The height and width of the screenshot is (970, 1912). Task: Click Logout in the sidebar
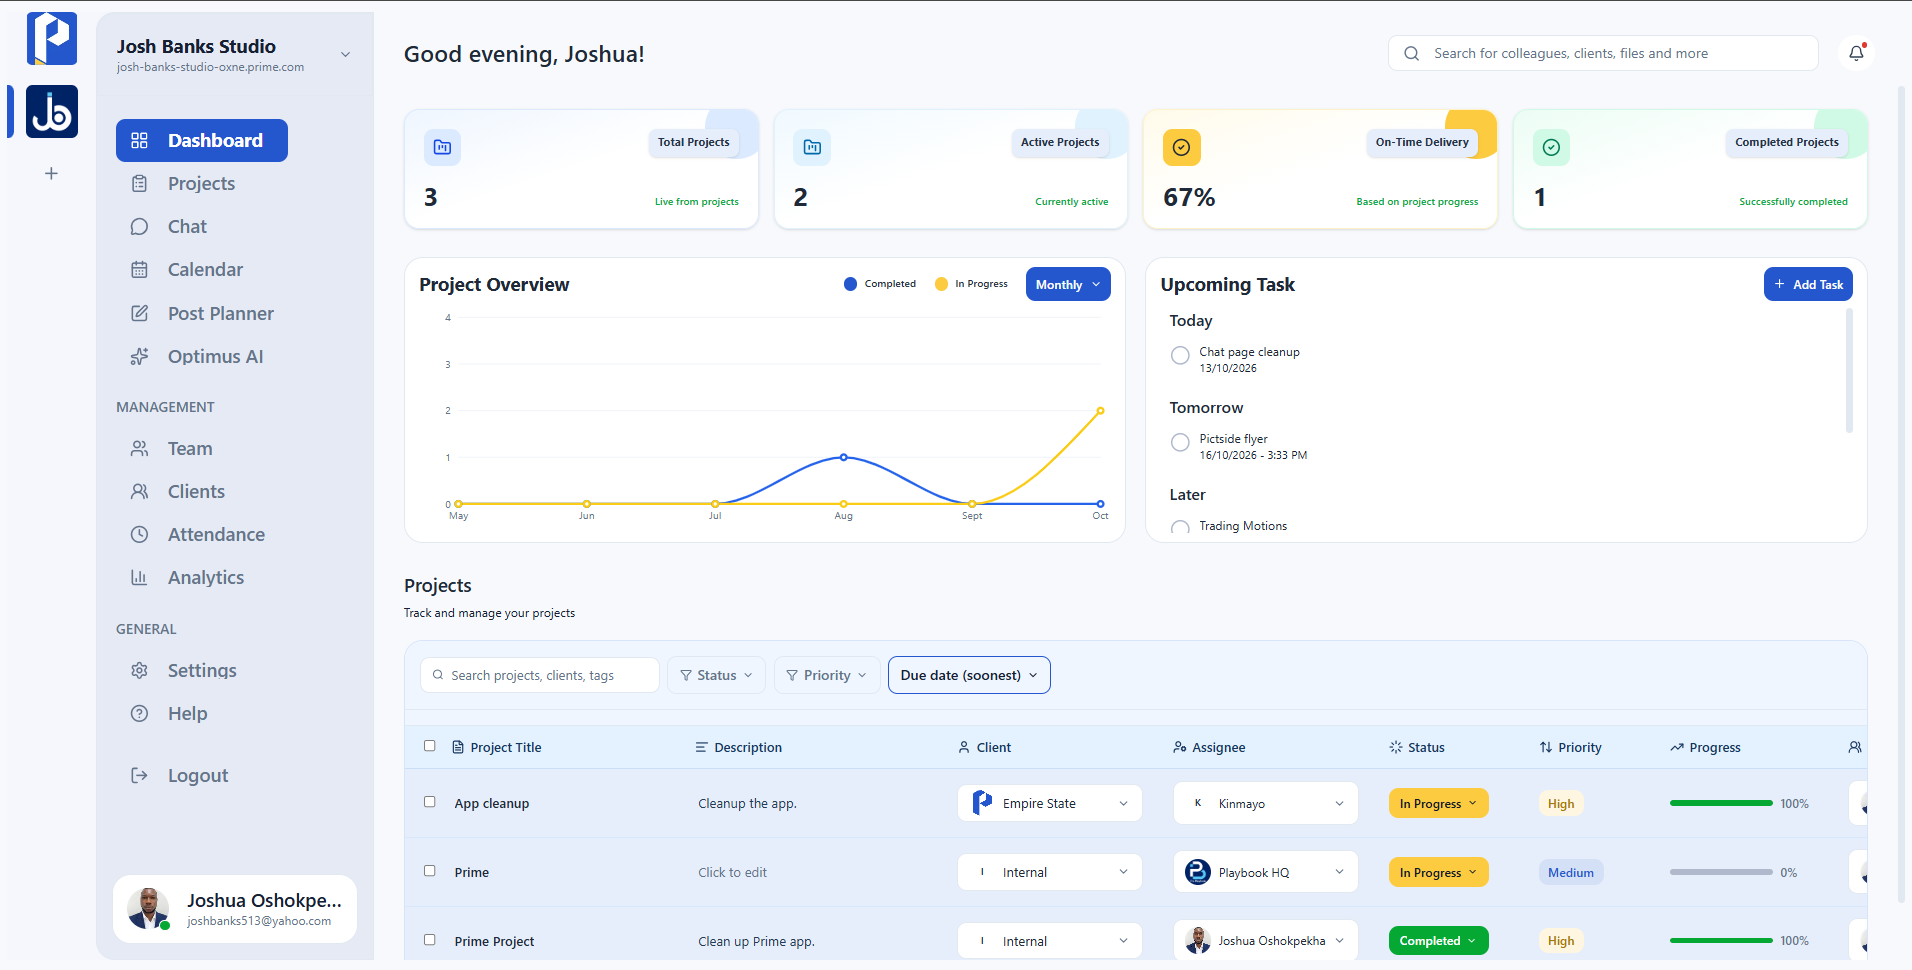click(197, 776)
